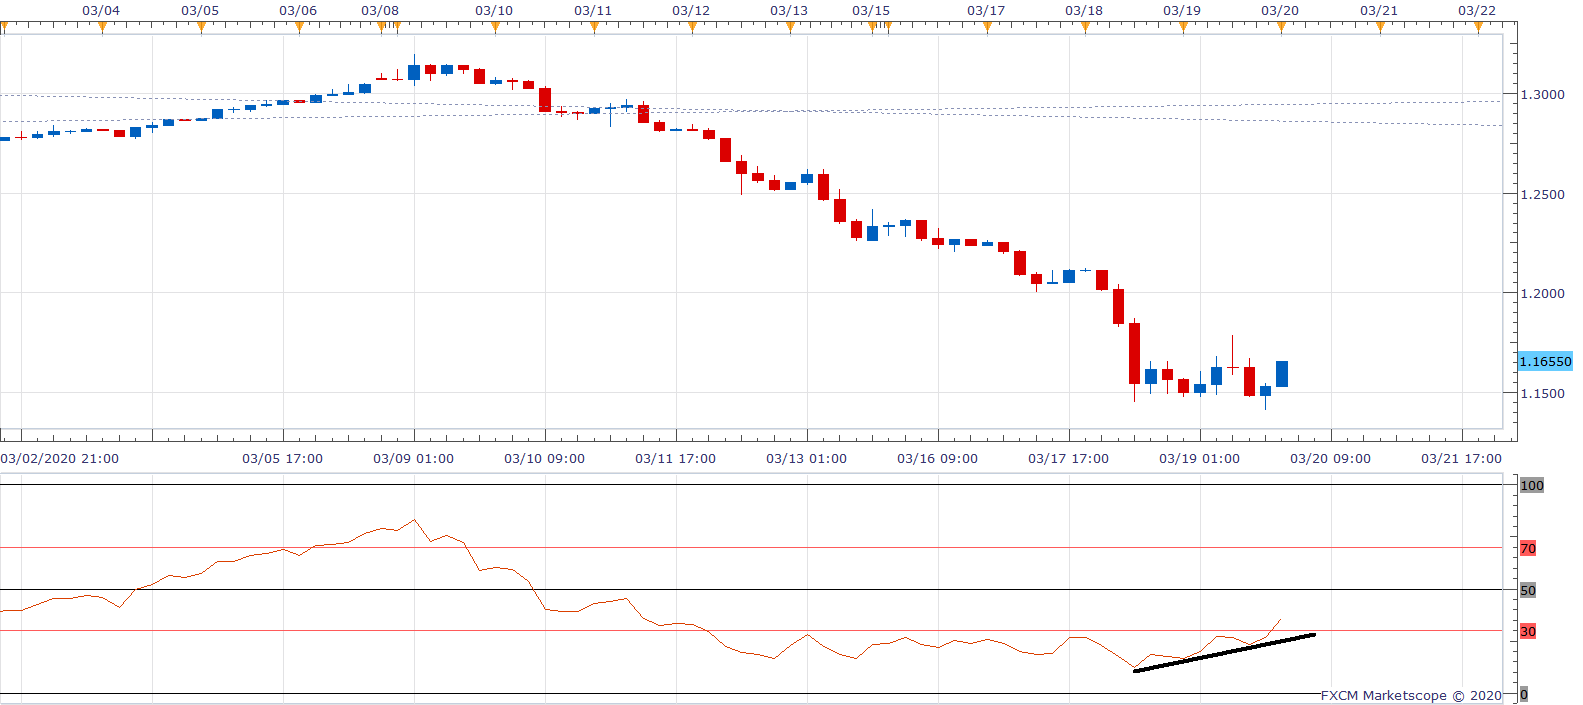Select the black trendline on the RSI panel
Viewport: 1583px width, 705px height.
click(x=1224, y=653)
